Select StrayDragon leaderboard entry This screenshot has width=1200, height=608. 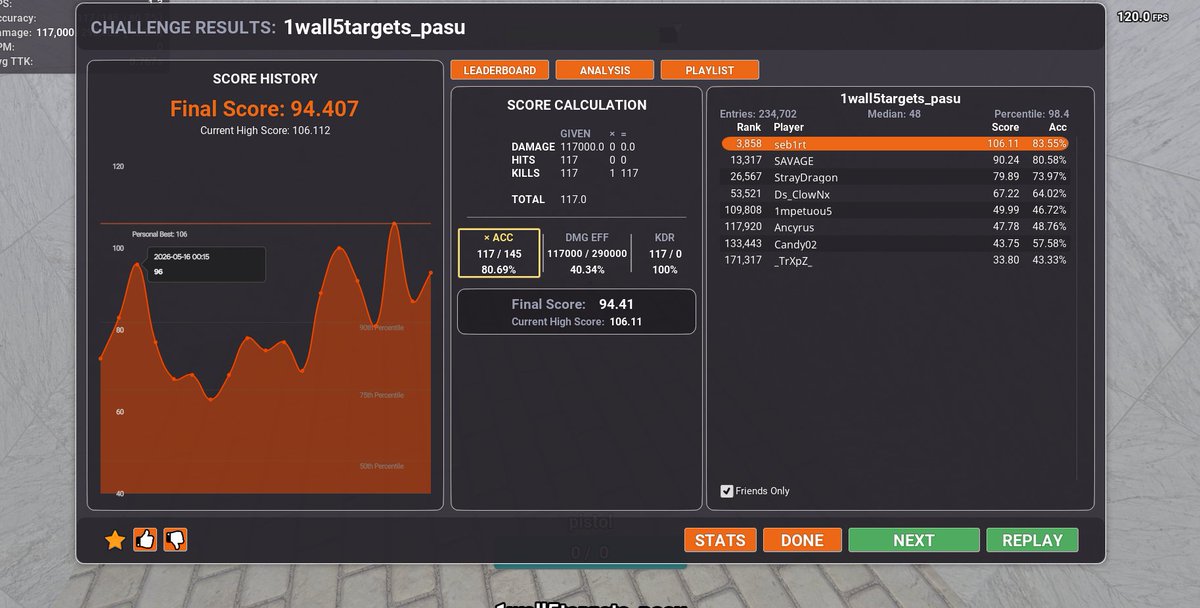click(x=895, y=177)
